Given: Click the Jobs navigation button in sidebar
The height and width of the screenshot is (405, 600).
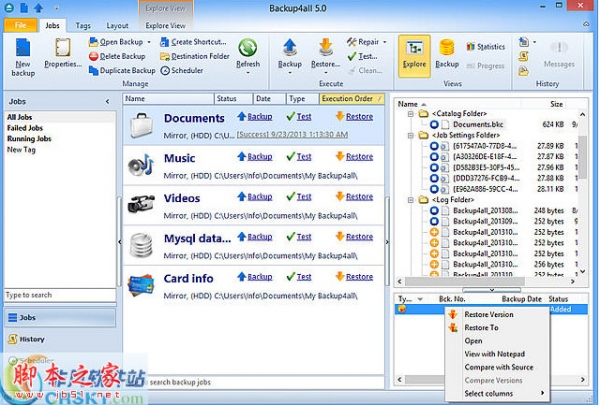Looking at the screenshot, I should coord(60,317).
